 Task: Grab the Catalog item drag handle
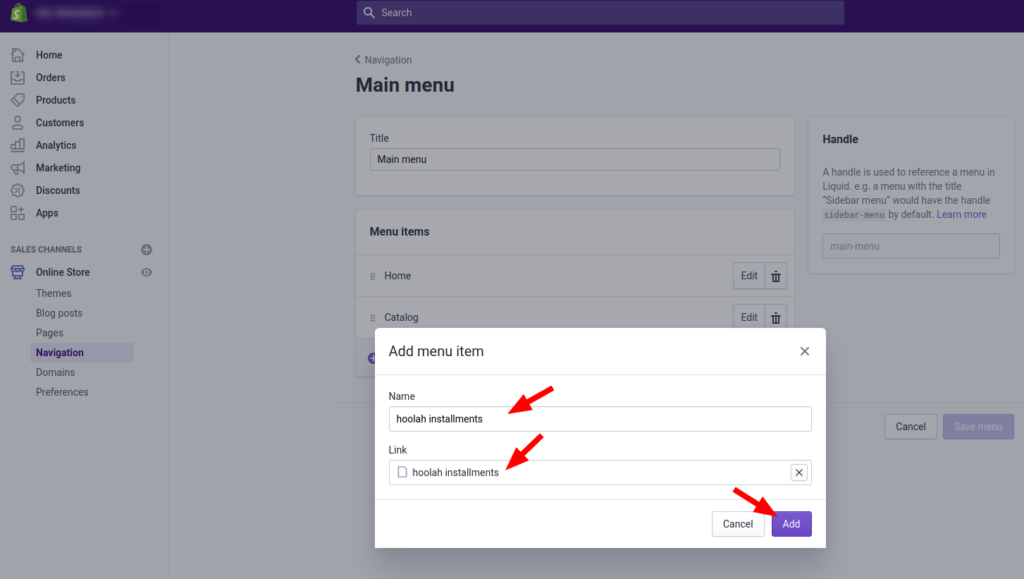pyautogui.click(x=373, y=318)
